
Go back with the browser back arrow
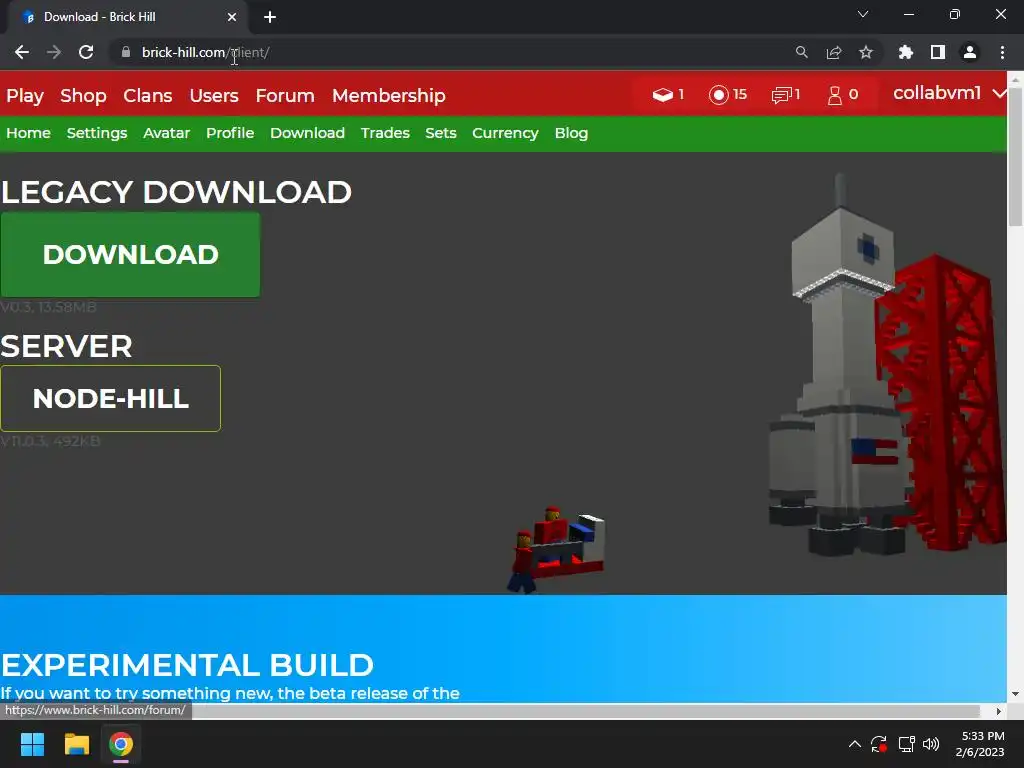22,52
